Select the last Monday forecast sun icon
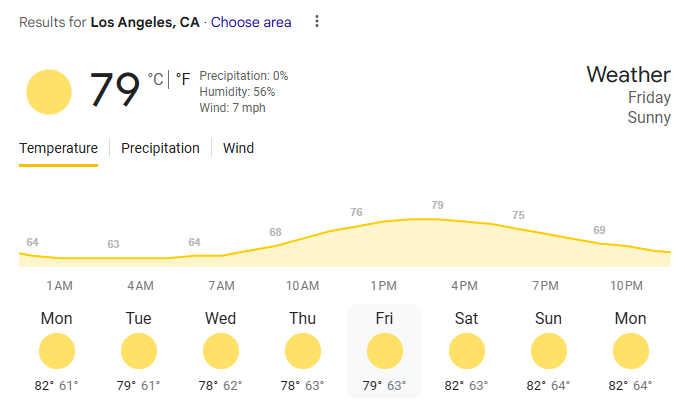 pos(631,351)
